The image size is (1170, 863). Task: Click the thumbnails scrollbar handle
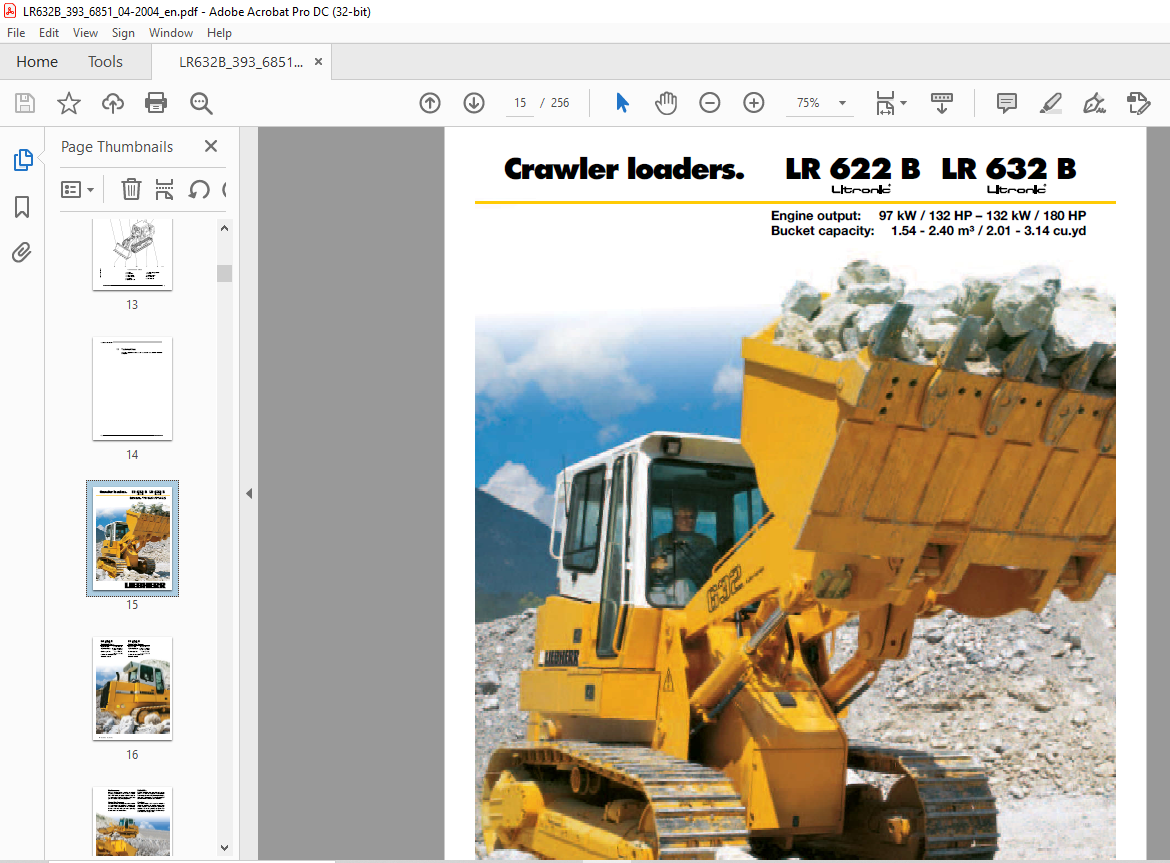click(225, 273)
